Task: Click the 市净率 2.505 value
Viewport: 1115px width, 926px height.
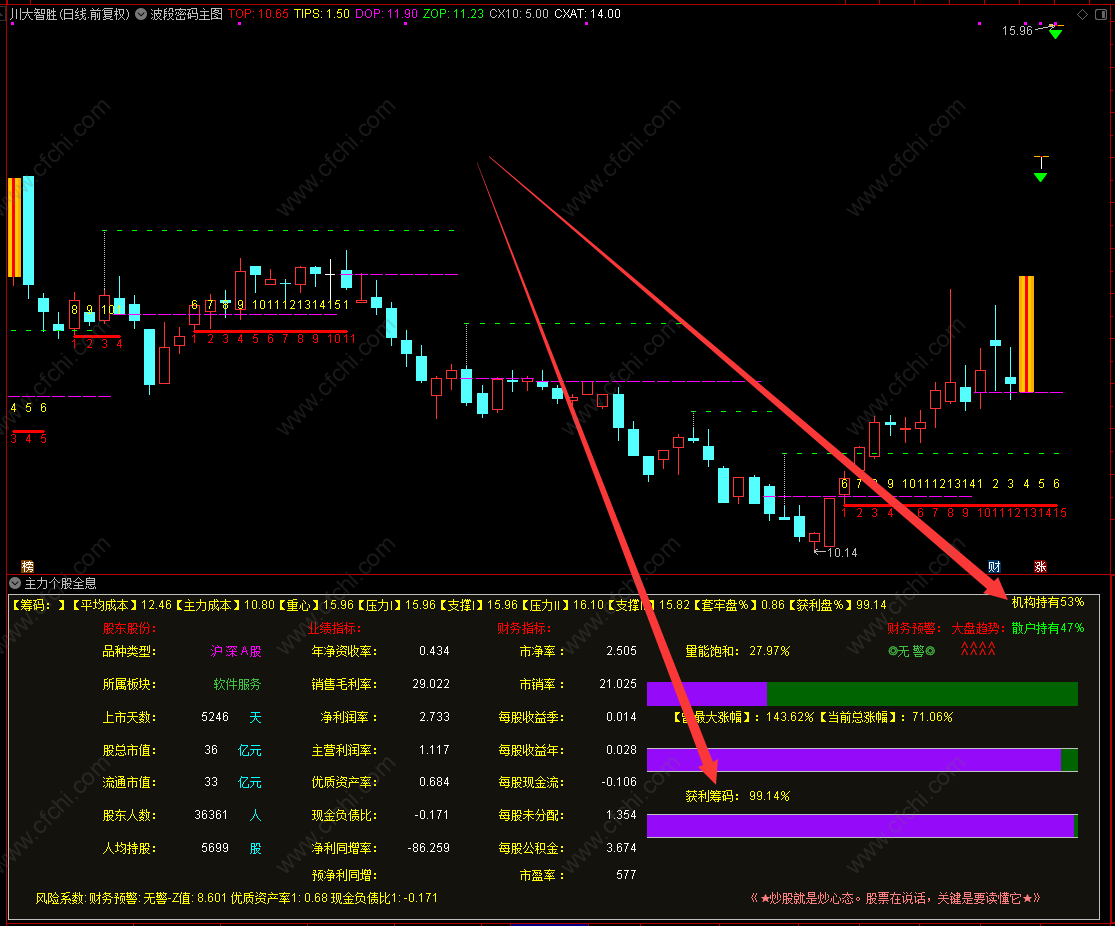Action: (621, 651)
